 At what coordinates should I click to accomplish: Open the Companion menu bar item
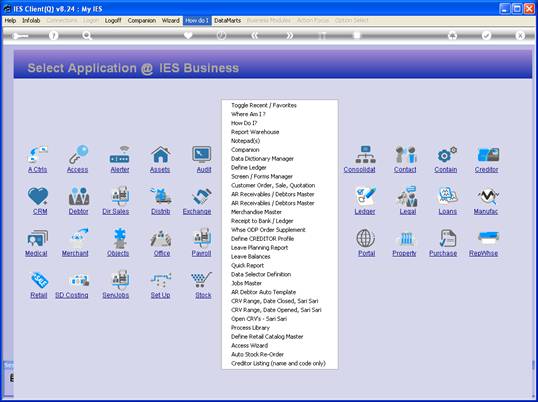142,21
